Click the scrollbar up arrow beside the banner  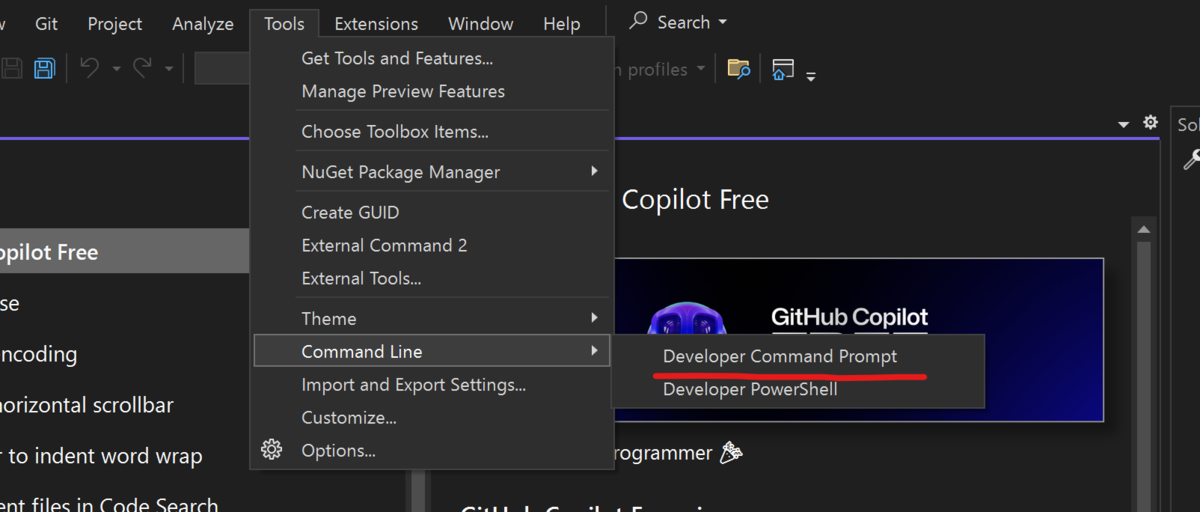coord(1144,229)
